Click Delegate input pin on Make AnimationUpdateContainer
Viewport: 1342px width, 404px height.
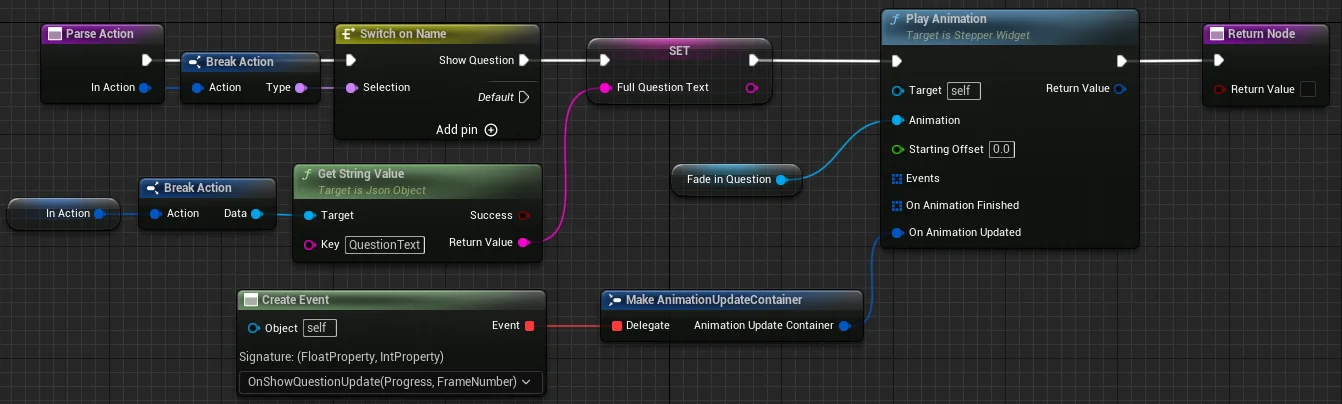pos(617,325)
